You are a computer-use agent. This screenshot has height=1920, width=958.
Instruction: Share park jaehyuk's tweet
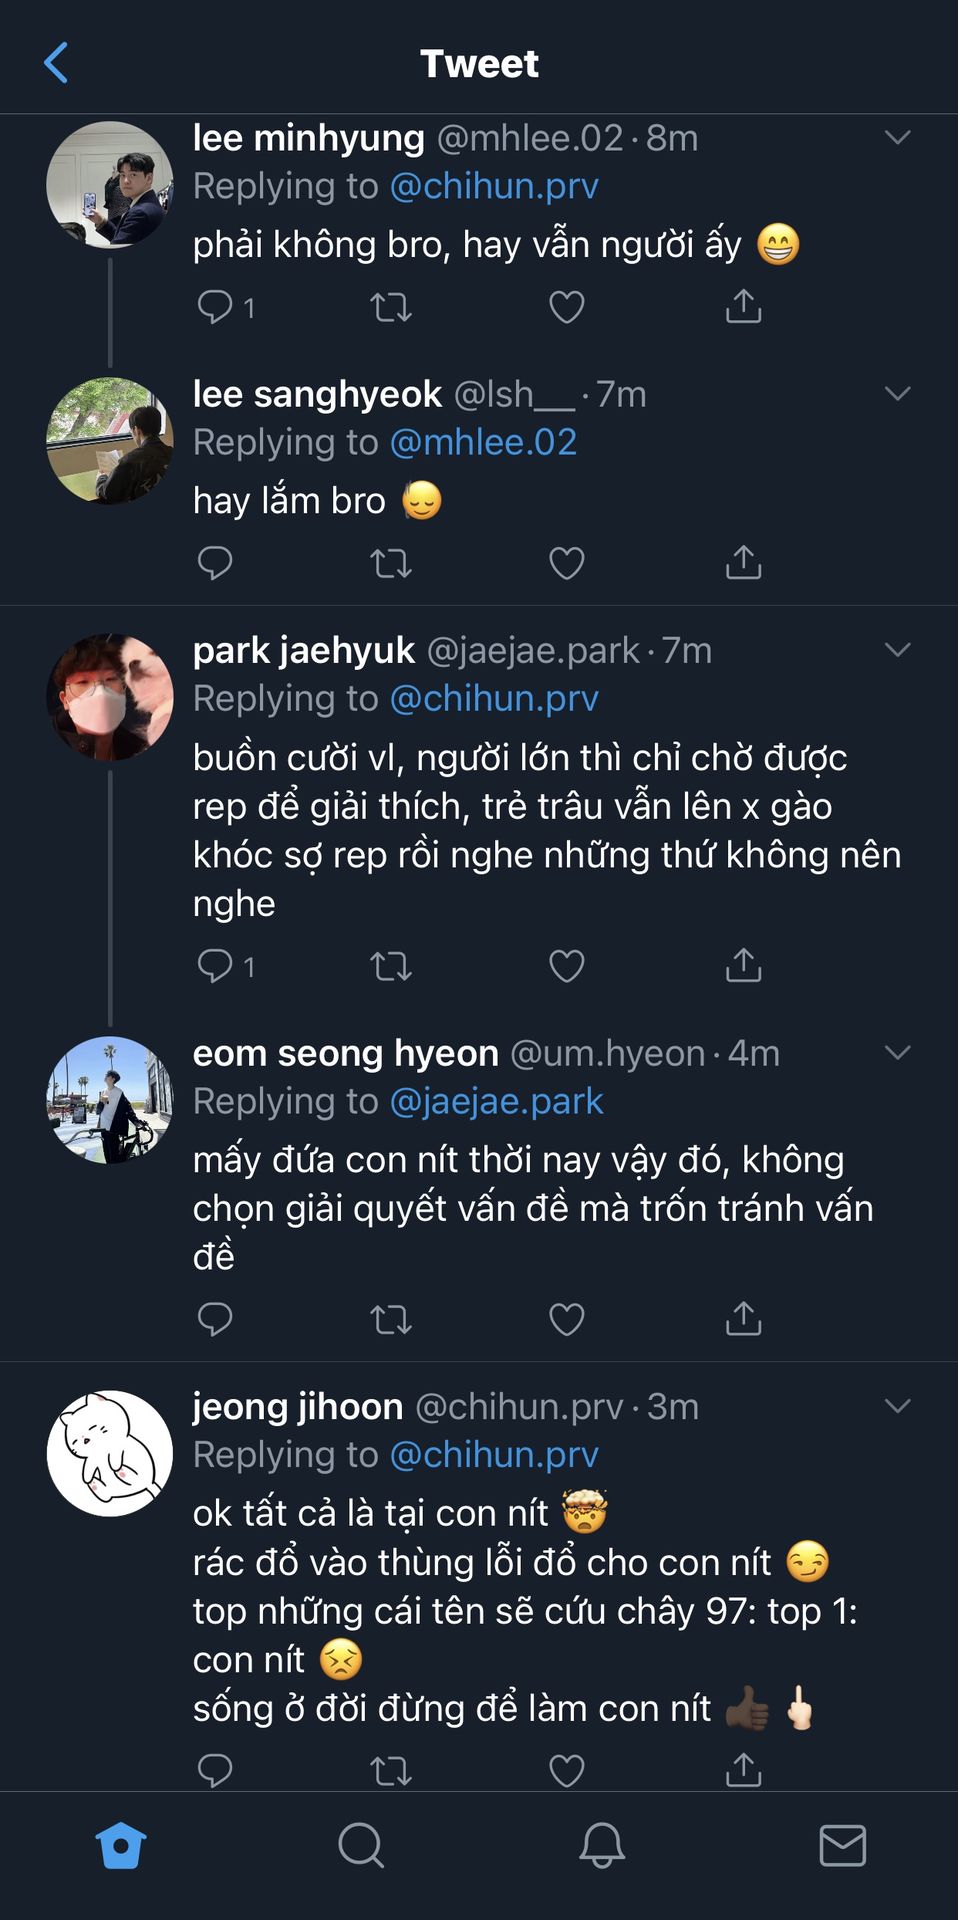coord(743,965)
